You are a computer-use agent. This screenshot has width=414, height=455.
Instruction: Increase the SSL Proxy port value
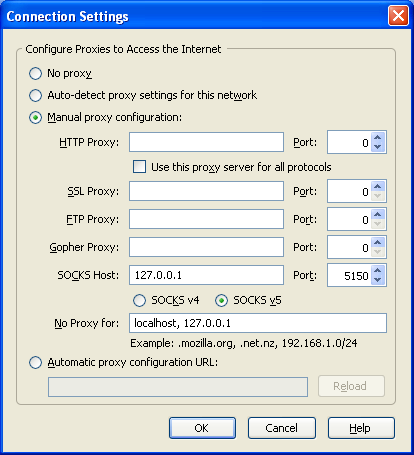point(377,186)
